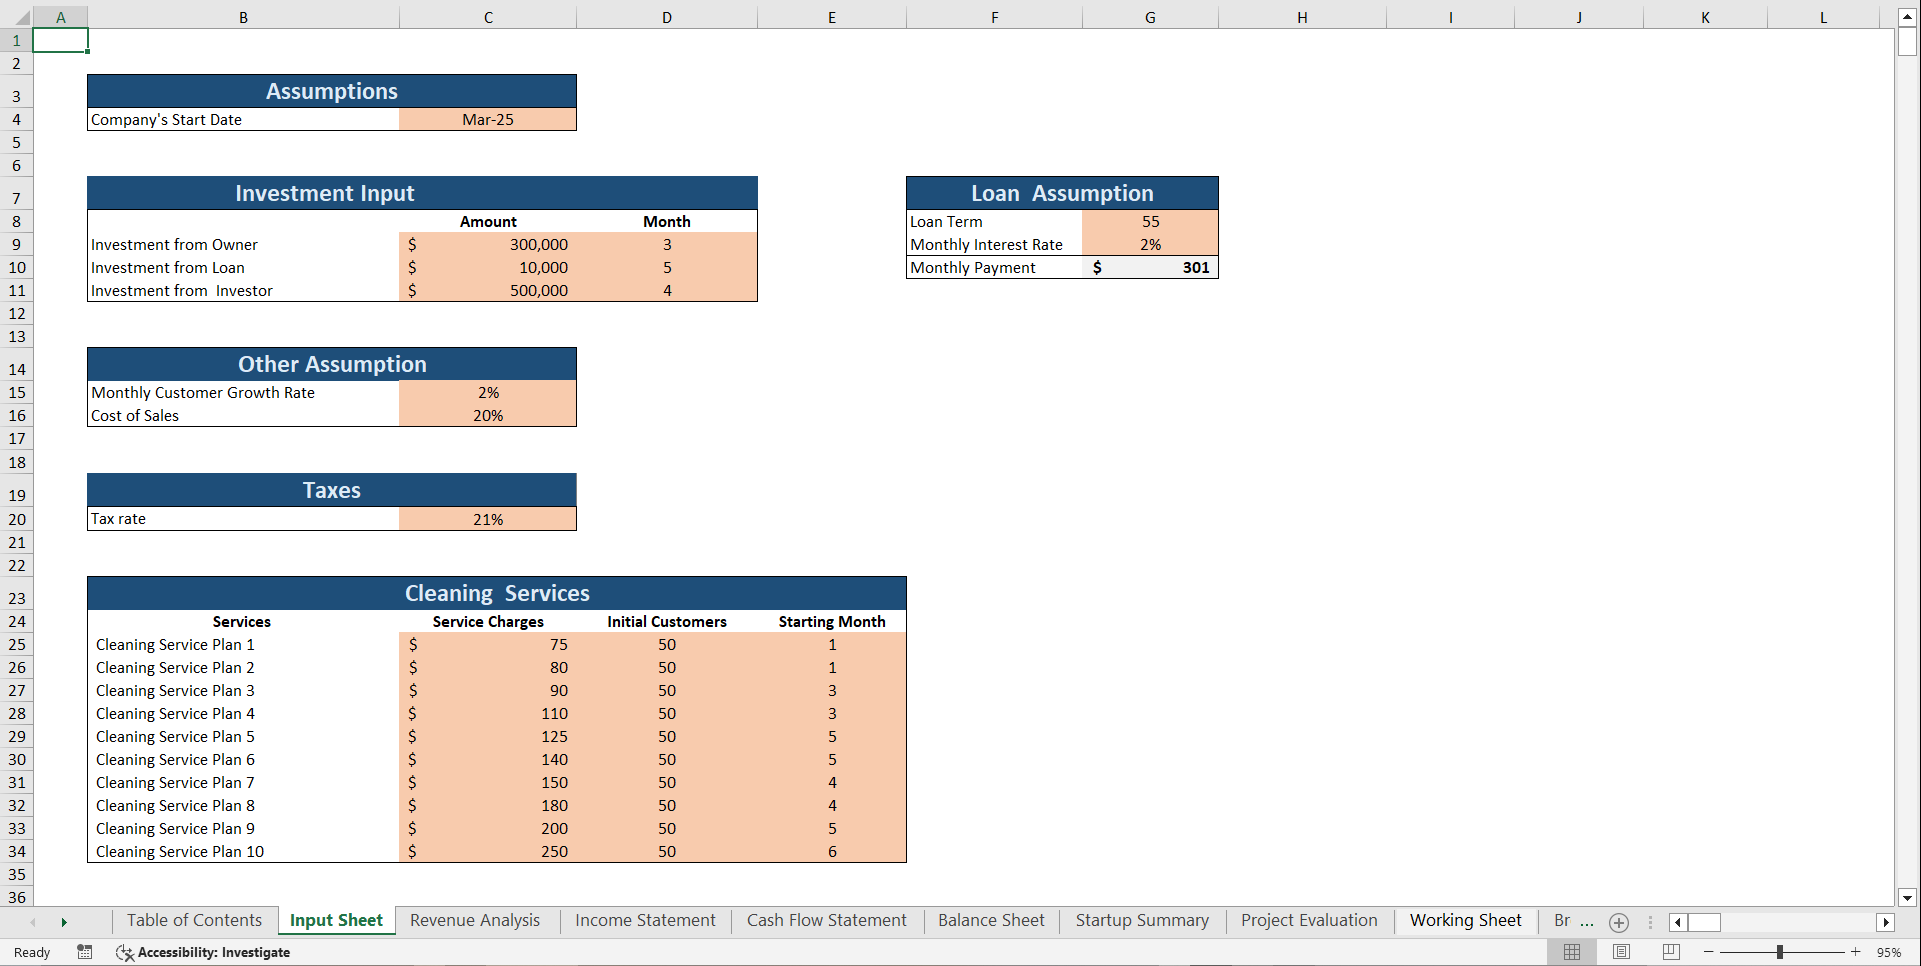1921x966 pixels.
Task: Switch to the Revenue Analysis tab
Action: (x=474, y=920)
